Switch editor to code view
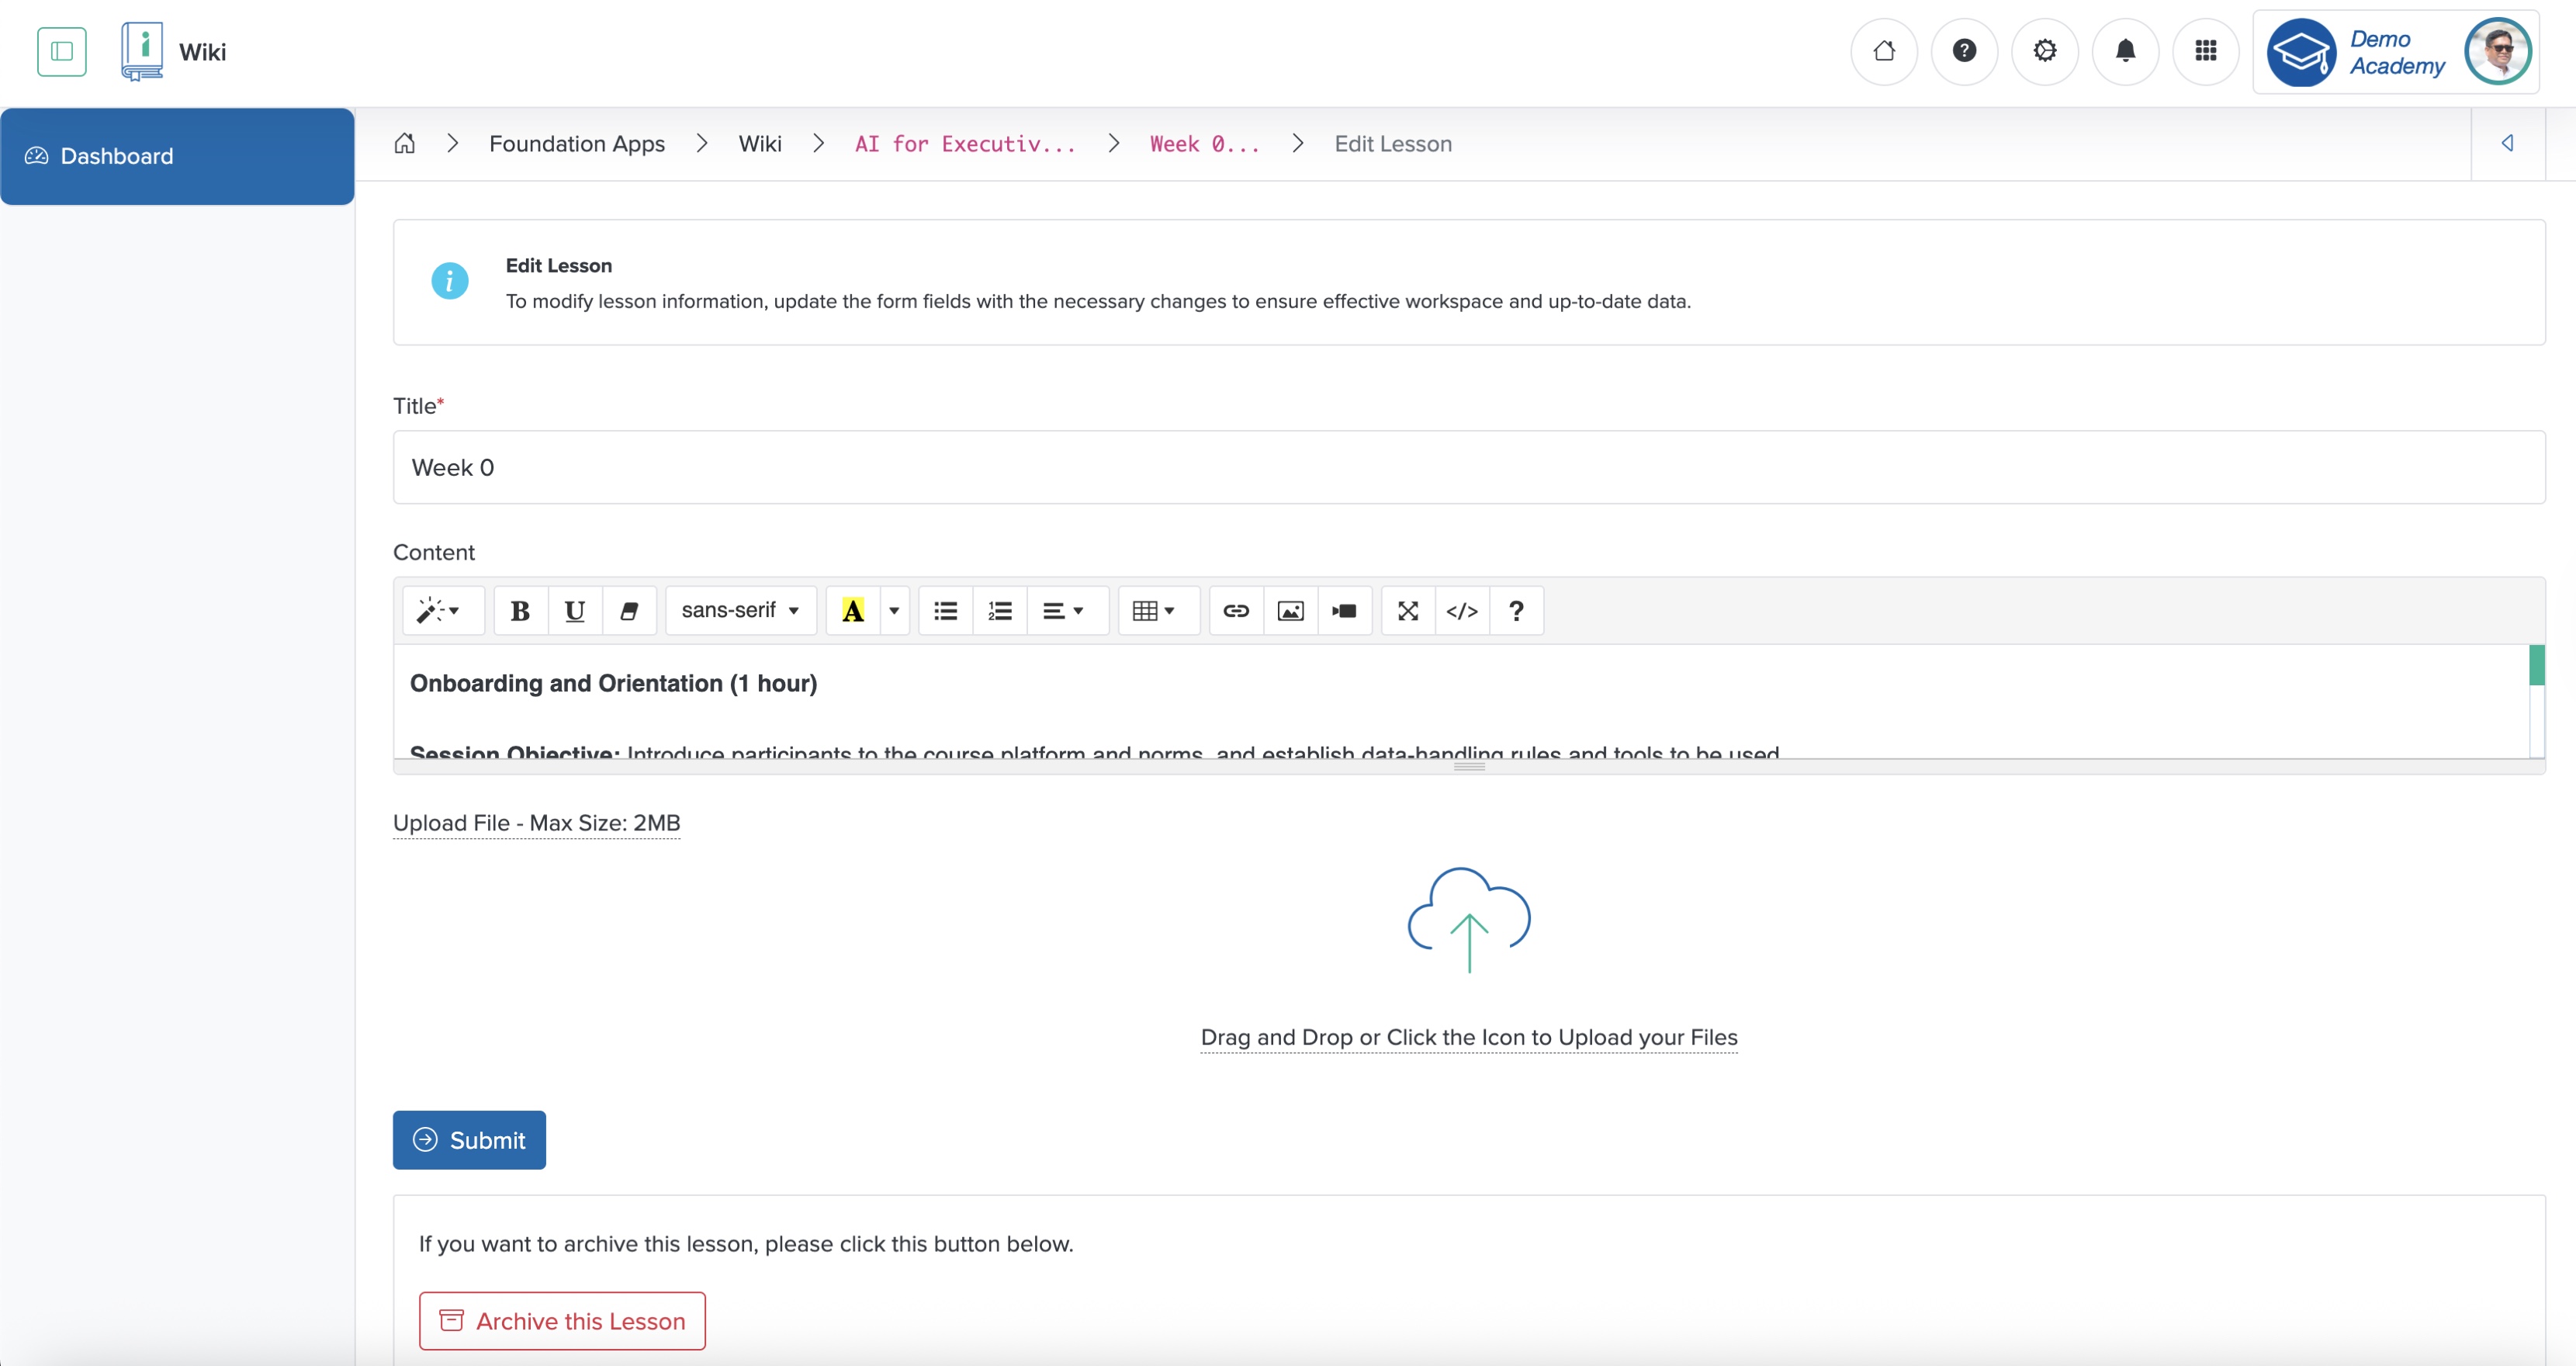 coord(1462,610)
